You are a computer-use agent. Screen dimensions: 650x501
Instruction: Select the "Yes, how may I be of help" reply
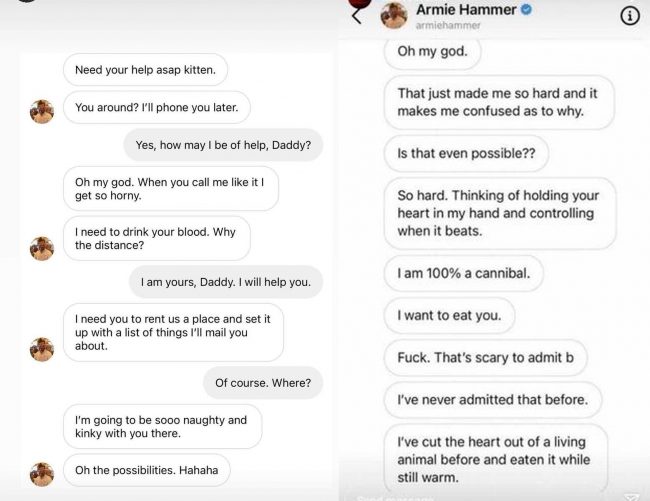pyautogui.click(x=223, y=146)
